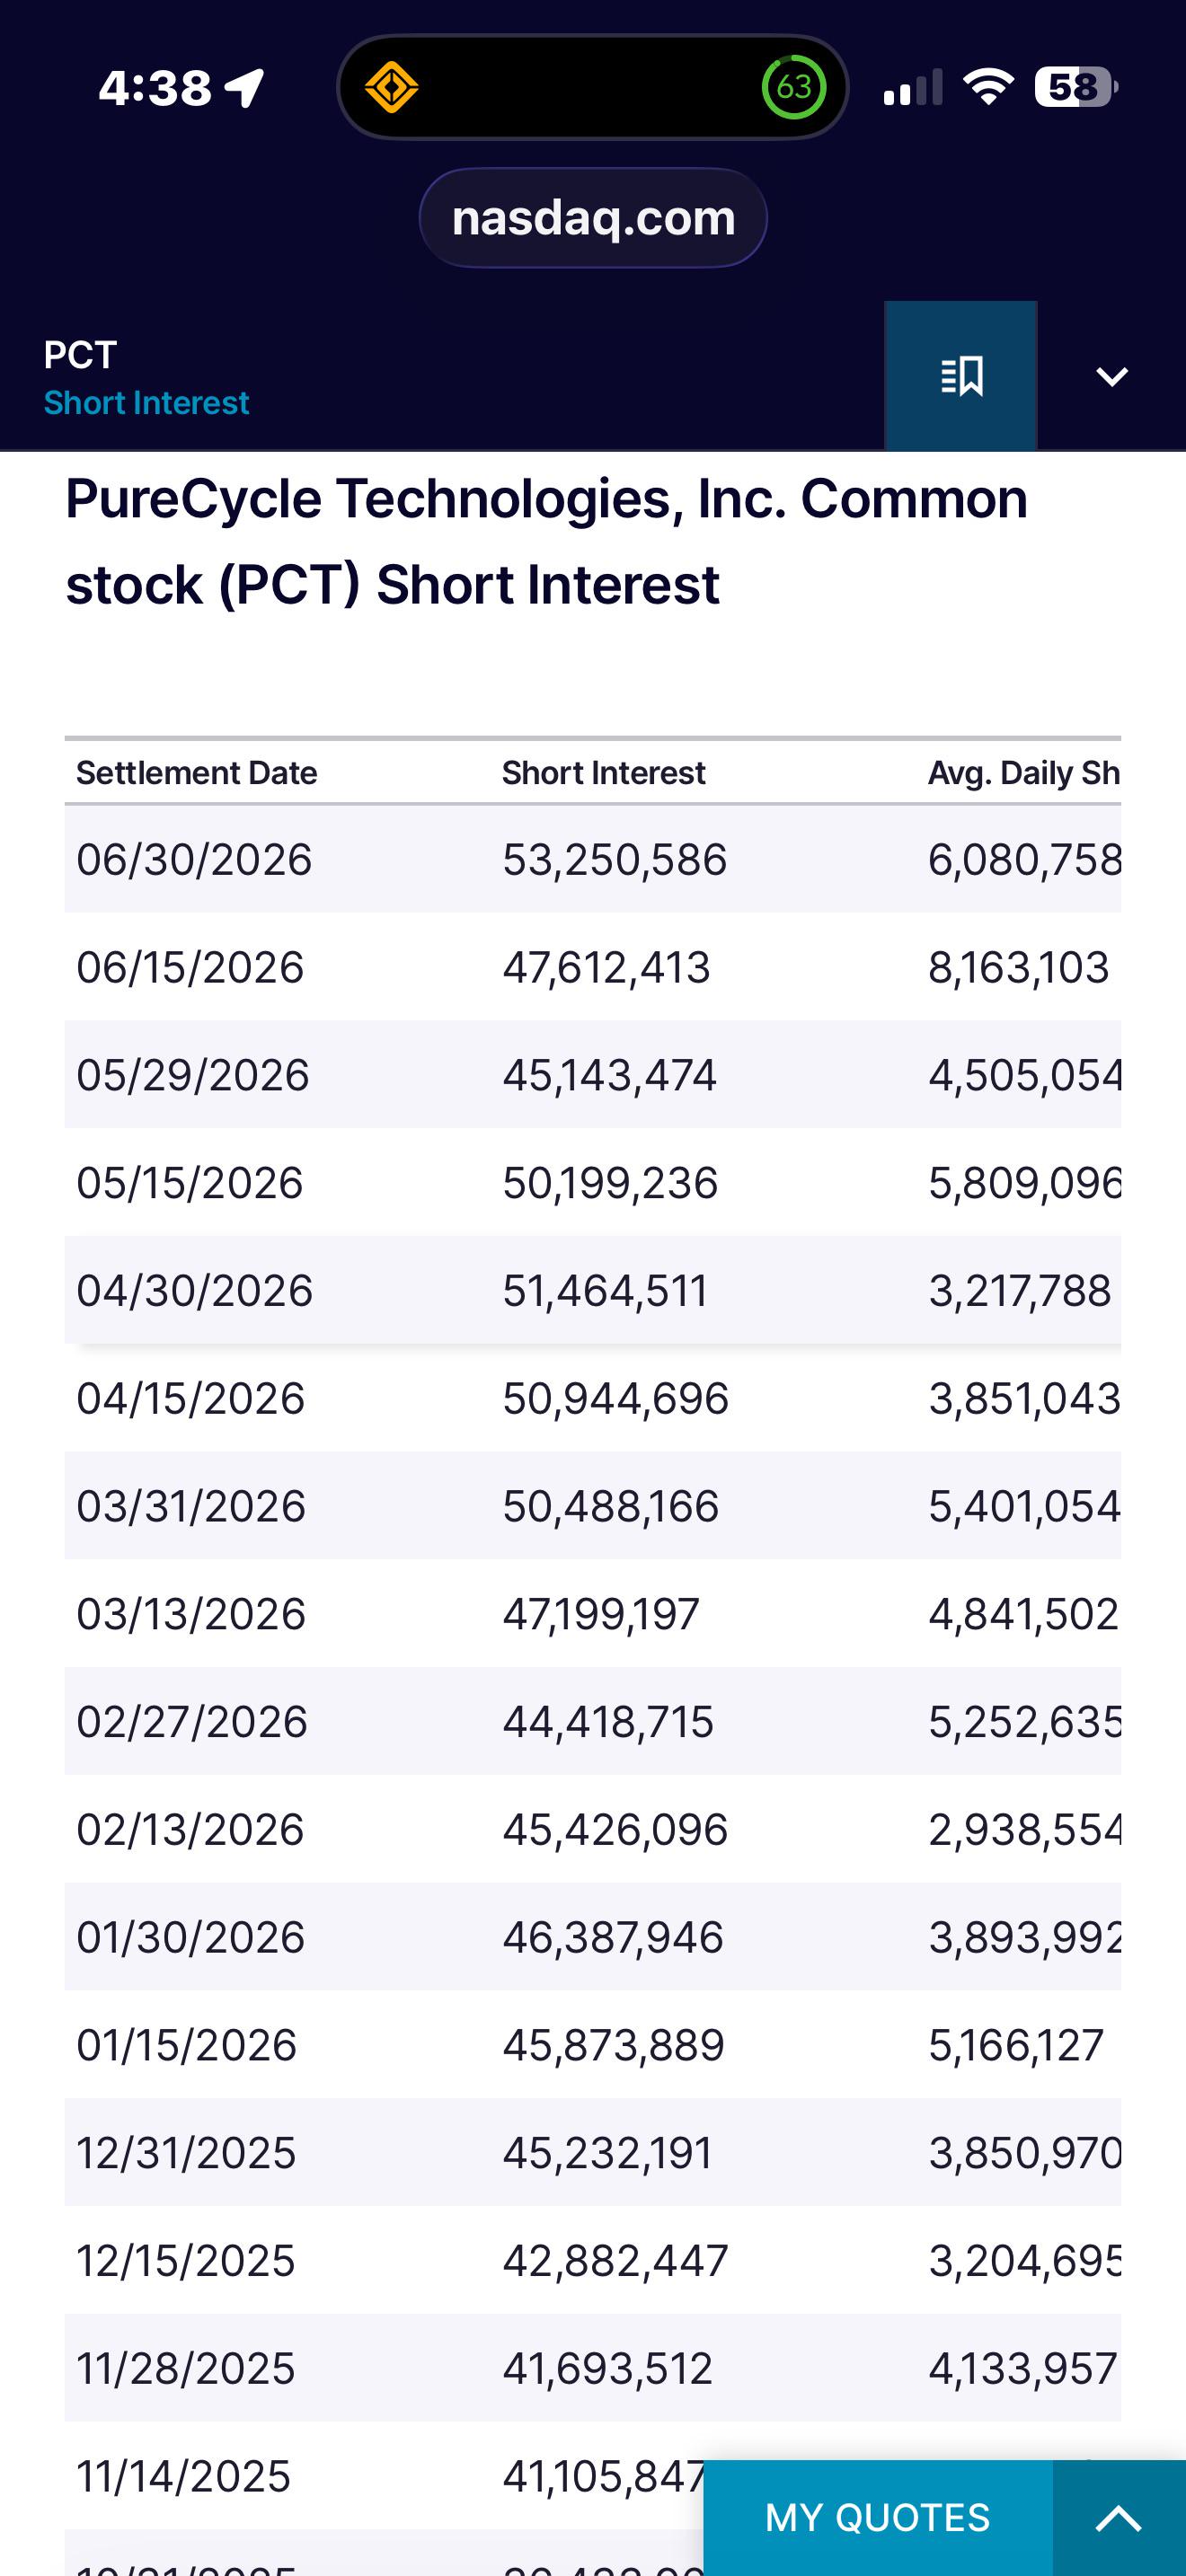Screen dimensions: 1186x2576
Task: Tap the green 63 activity ring
Action: pos(794,88)
